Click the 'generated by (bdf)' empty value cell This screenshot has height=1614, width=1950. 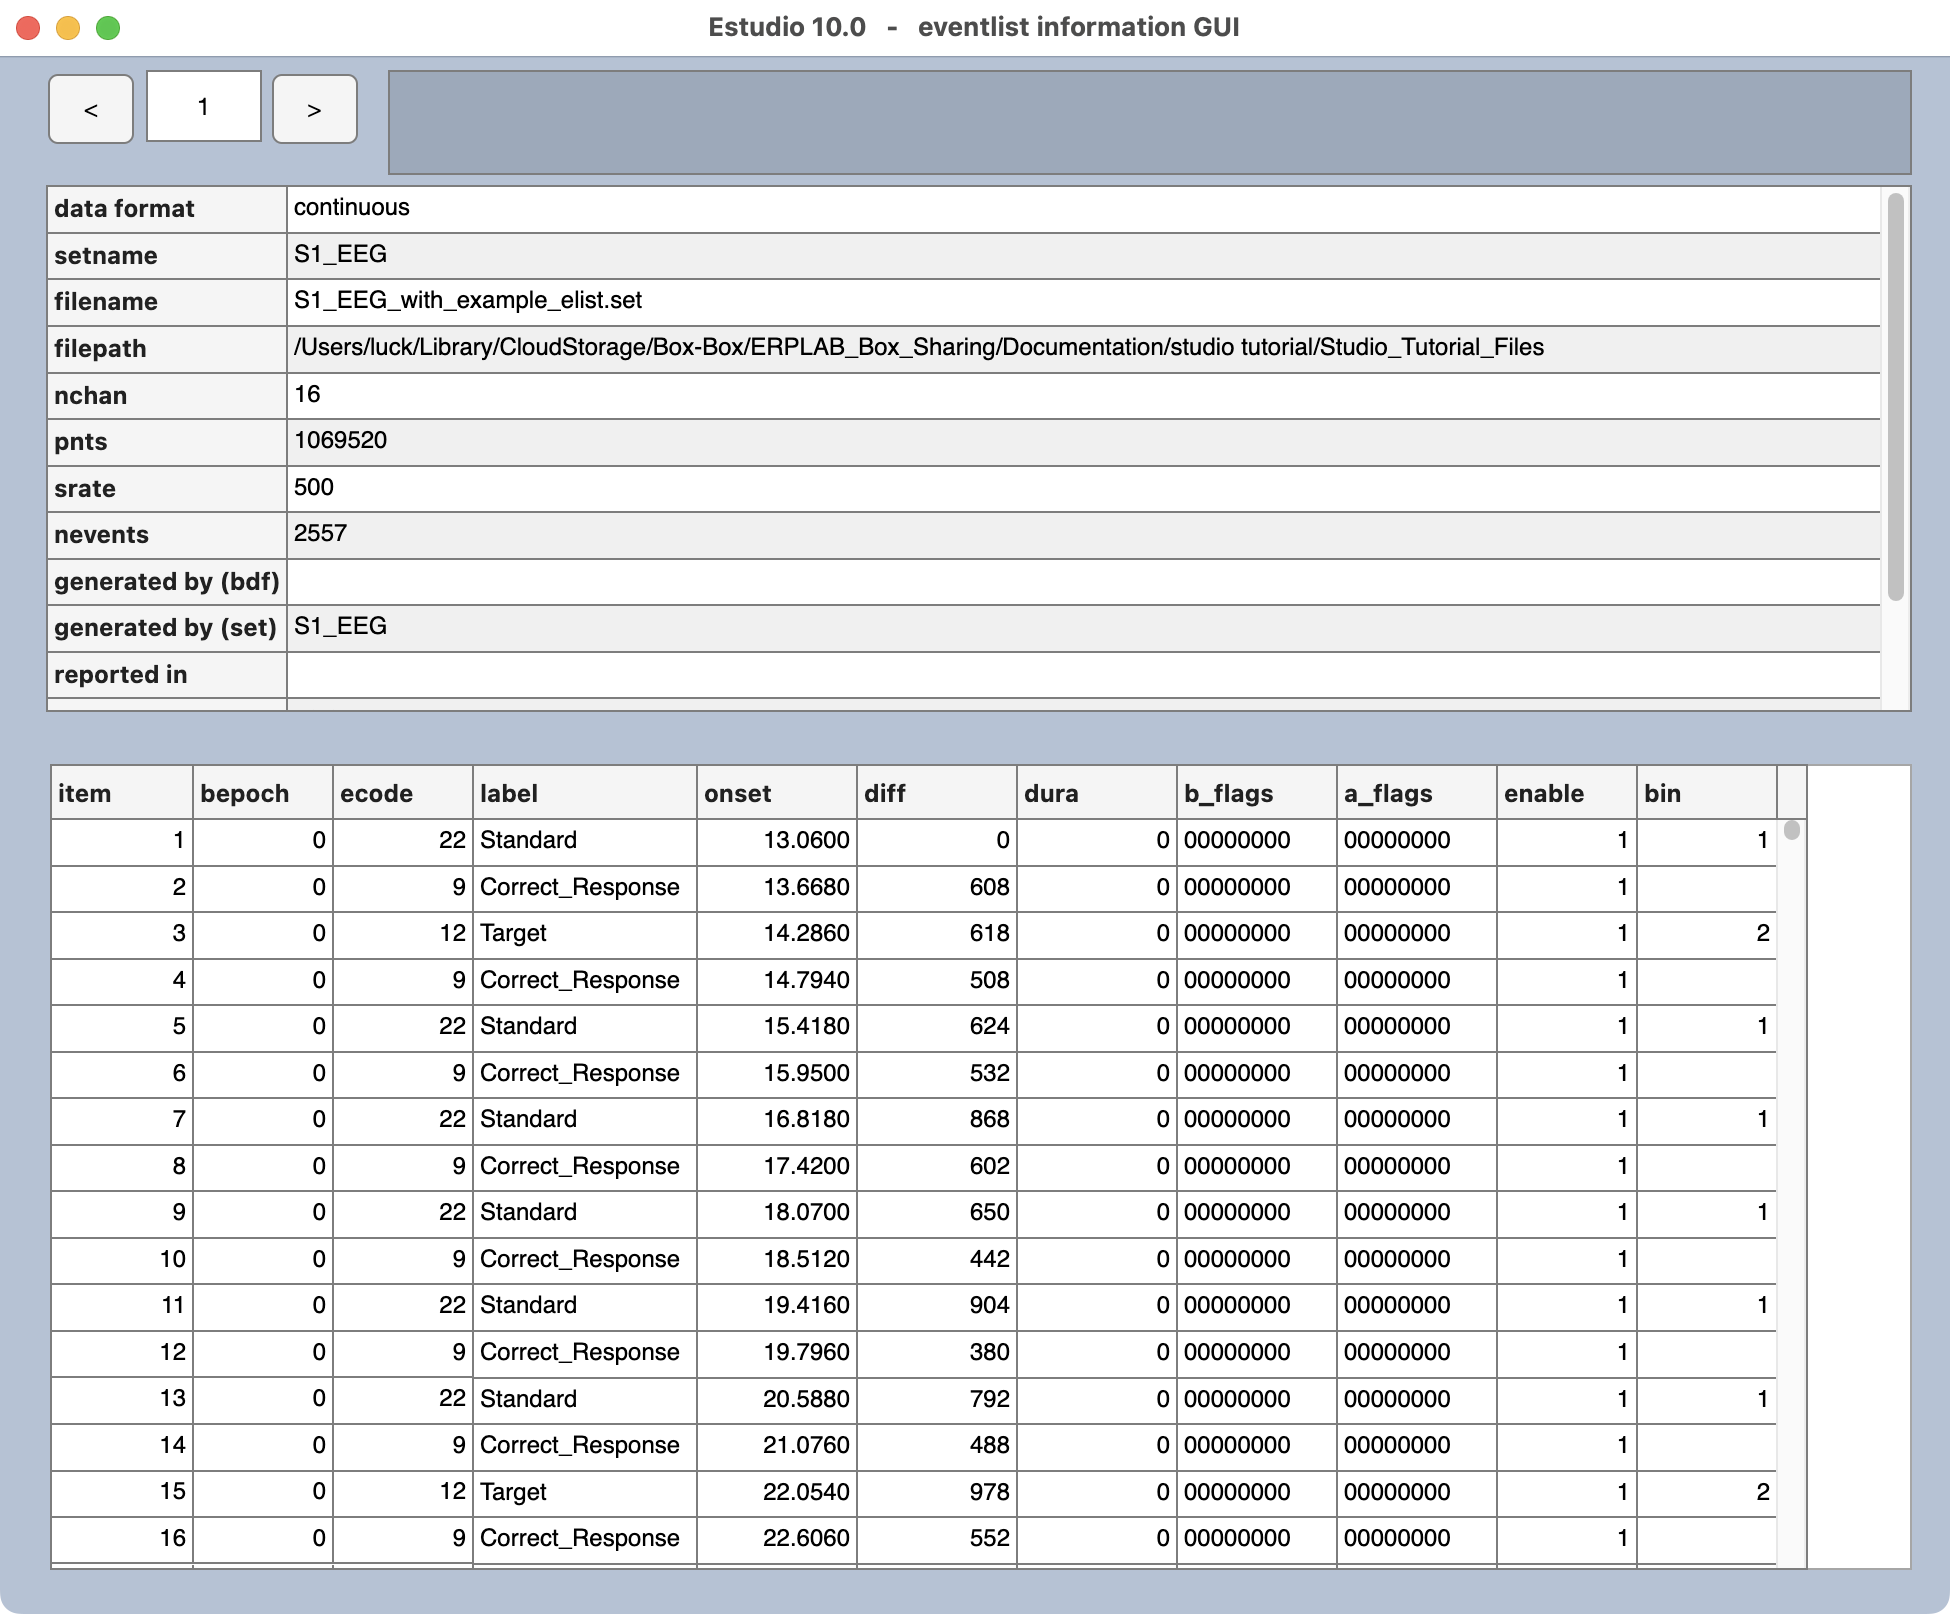click(x=1084, y=581)
